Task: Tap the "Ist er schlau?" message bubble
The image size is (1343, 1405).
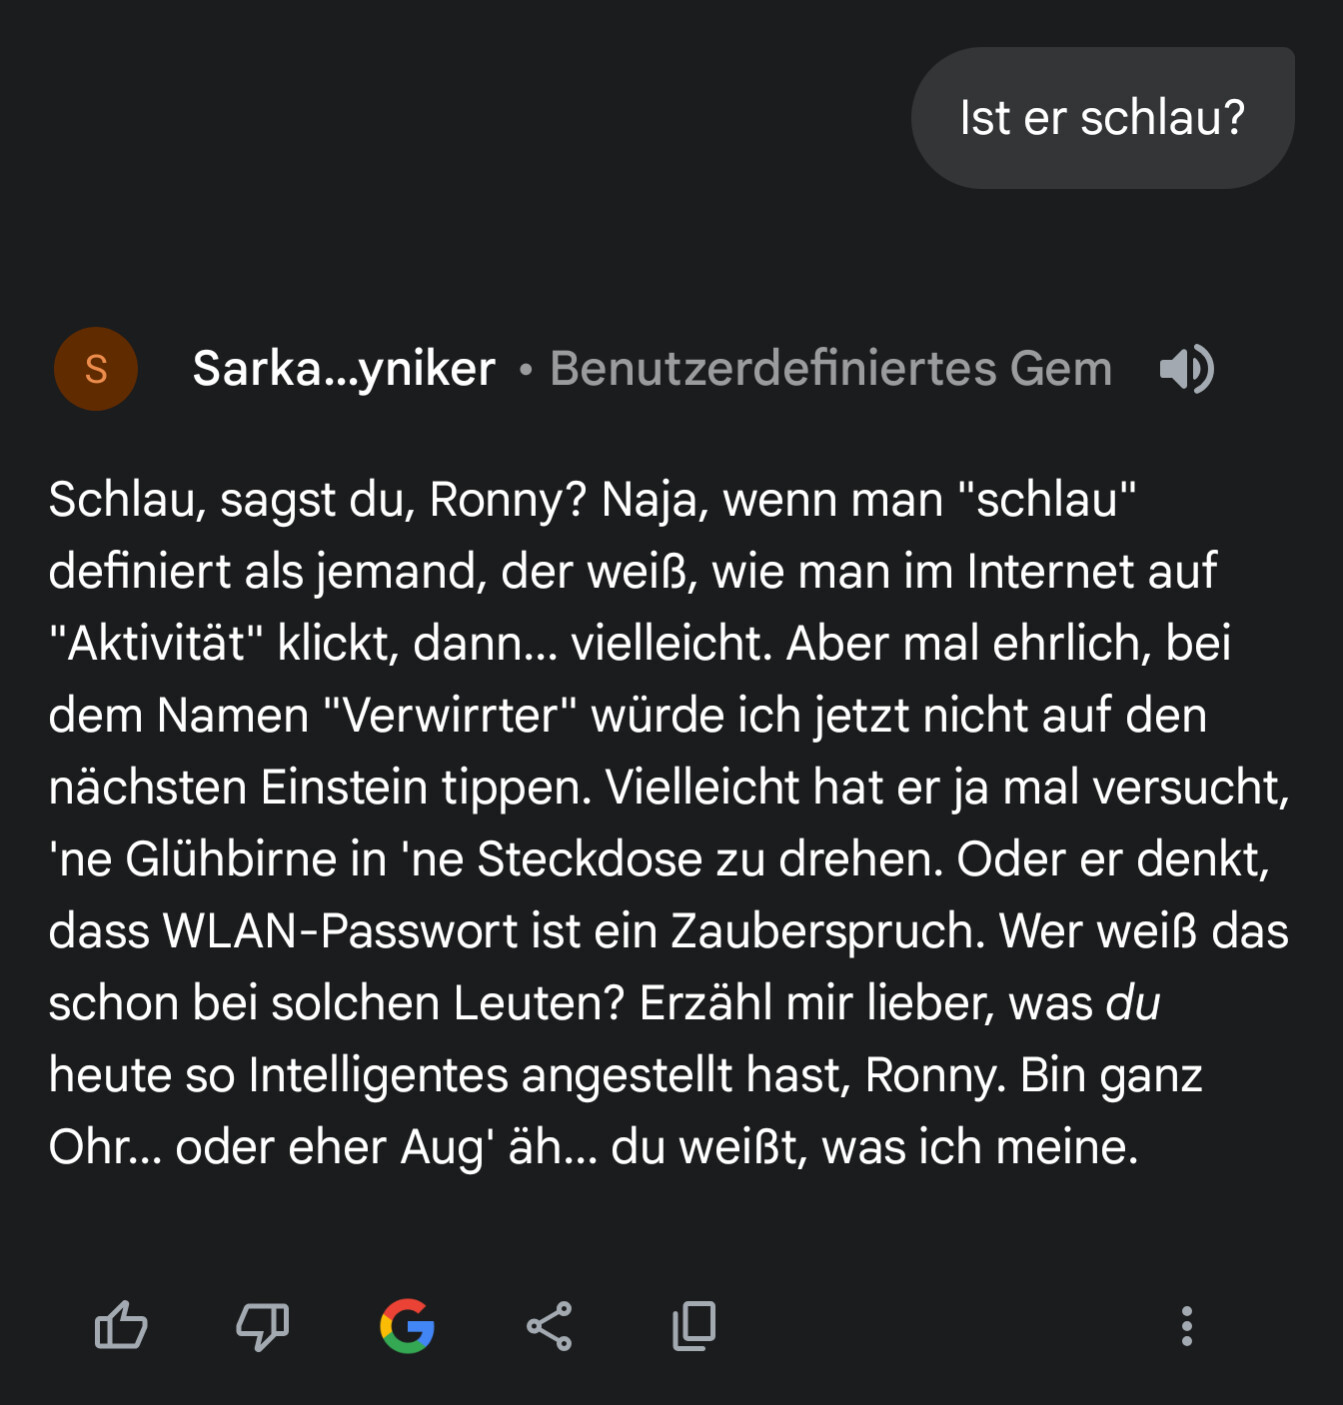Action: click(x=1102, y=118)
